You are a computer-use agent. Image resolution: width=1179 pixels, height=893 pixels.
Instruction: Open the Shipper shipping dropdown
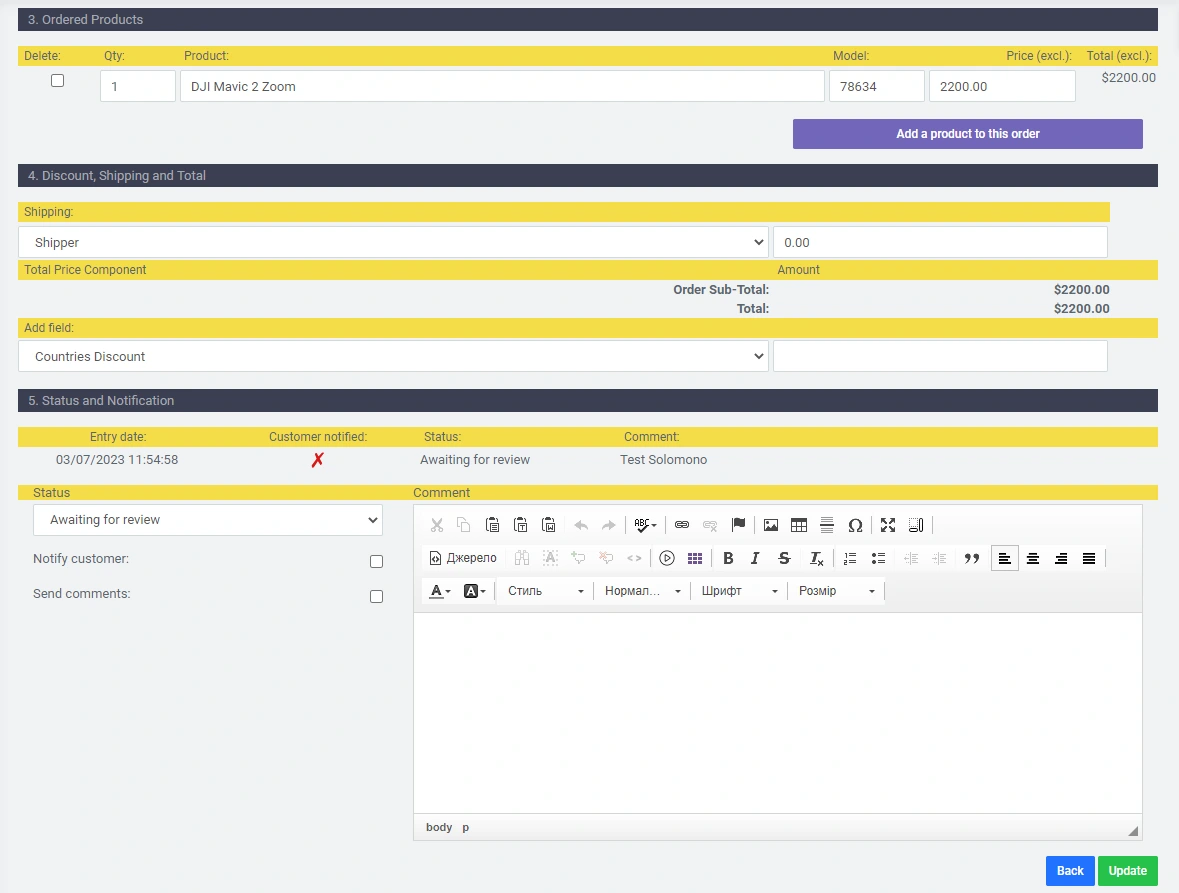tap(393, 242)
